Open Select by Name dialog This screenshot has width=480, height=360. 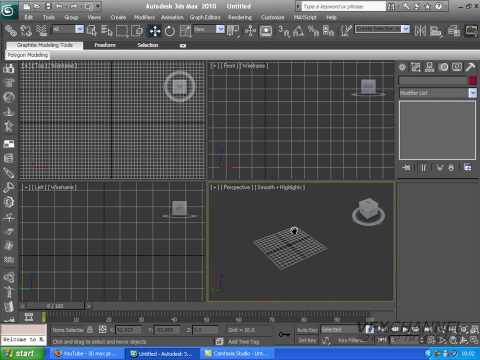click(x=107, y=31)
